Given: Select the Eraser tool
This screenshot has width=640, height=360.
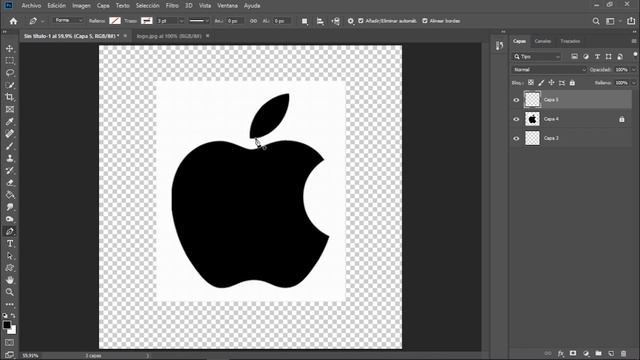Looking at the screenshot, I should pos(10,183).
